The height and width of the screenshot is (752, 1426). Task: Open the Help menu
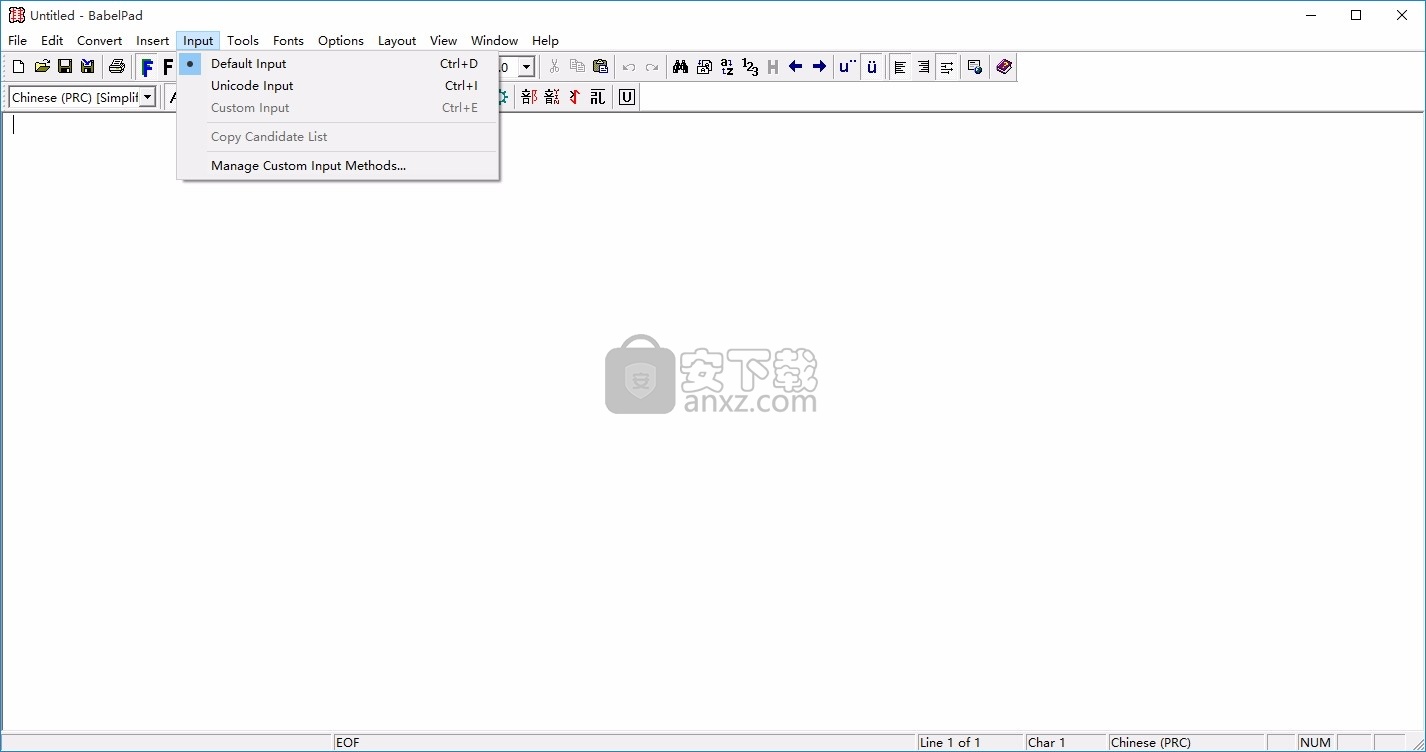pyautogui.click(x=545, y=41)
